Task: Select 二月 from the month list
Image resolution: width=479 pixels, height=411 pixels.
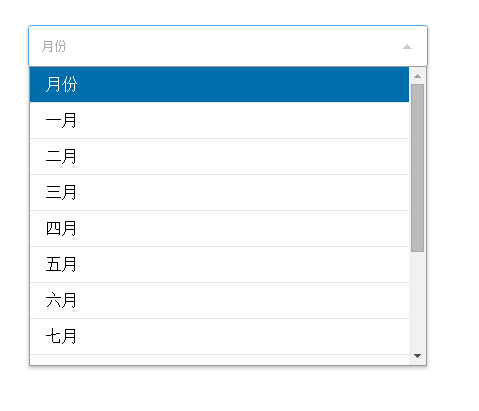Action: click(219, 156)
